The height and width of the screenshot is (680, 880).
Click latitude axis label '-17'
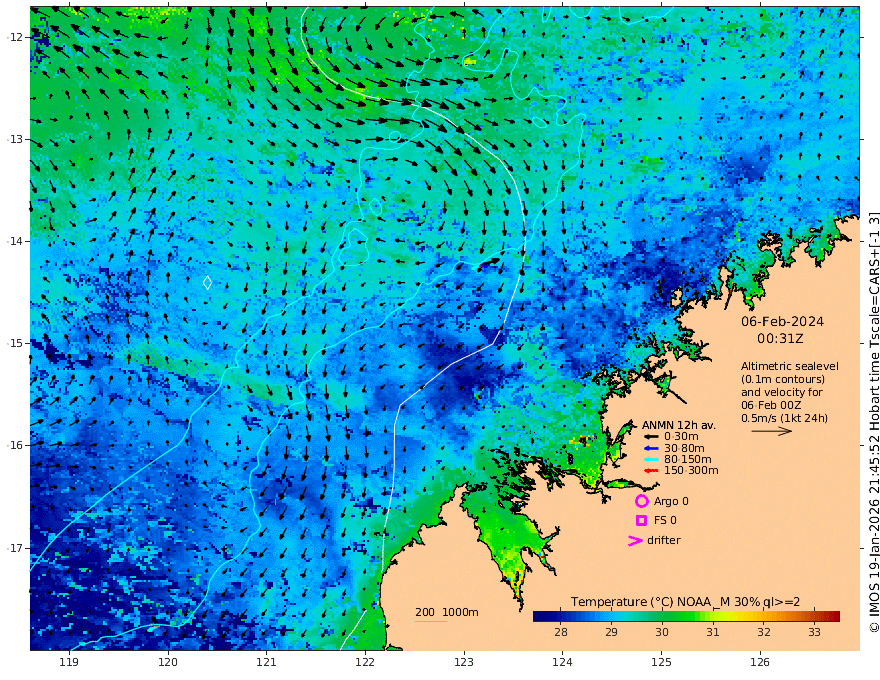[15, 548]
